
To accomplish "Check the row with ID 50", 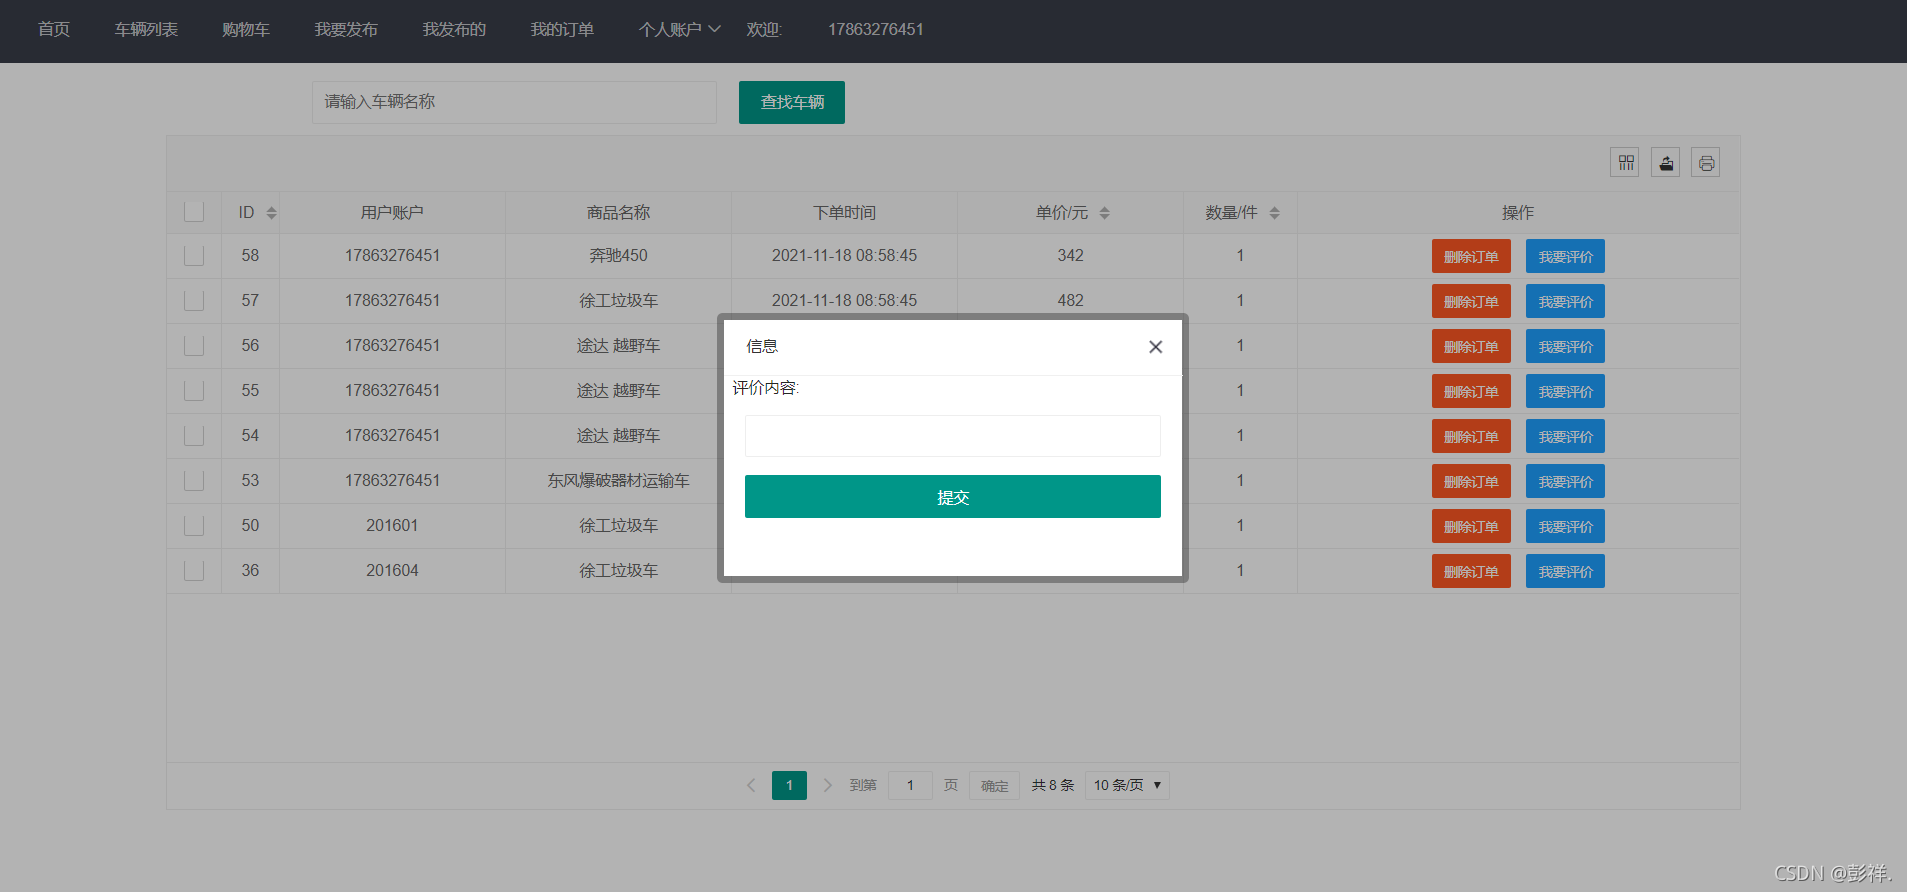I will point(194,526).
